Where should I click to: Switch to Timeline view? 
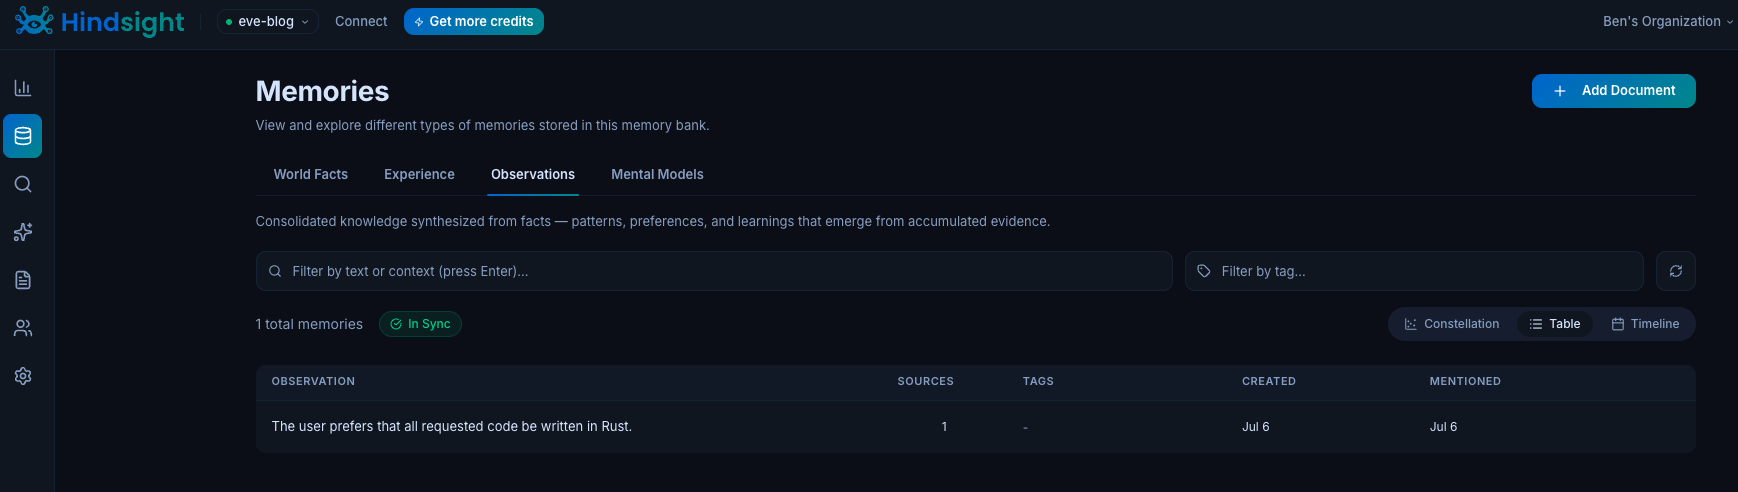pos(1645,324)
